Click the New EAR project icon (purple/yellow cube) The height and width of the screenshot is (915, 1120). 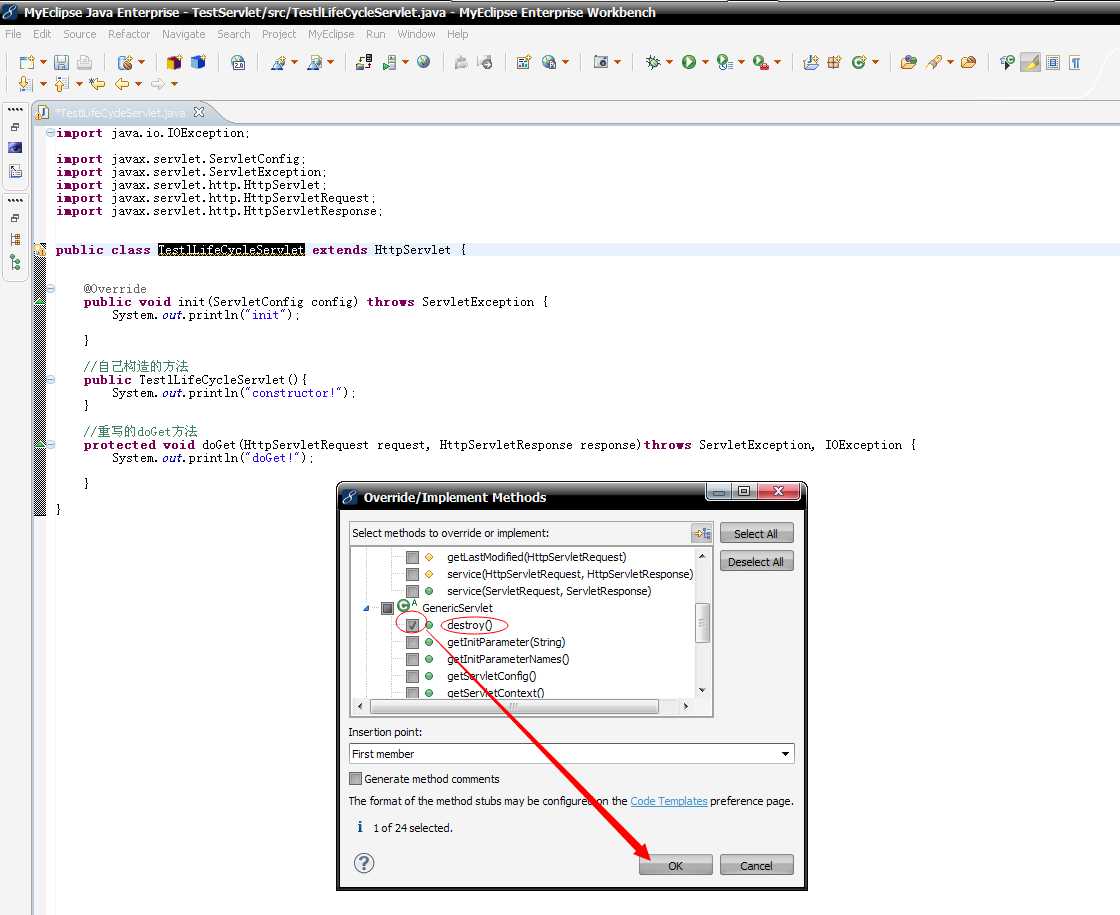tap(174, 63)
